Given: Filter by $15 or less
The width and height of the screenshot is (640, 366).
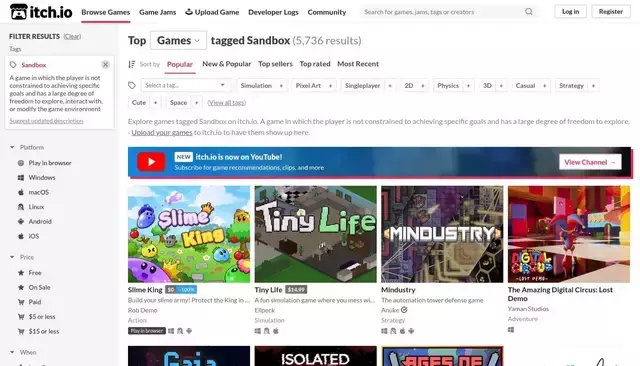Looking at the screenshot, I should (x=44, y=331).
